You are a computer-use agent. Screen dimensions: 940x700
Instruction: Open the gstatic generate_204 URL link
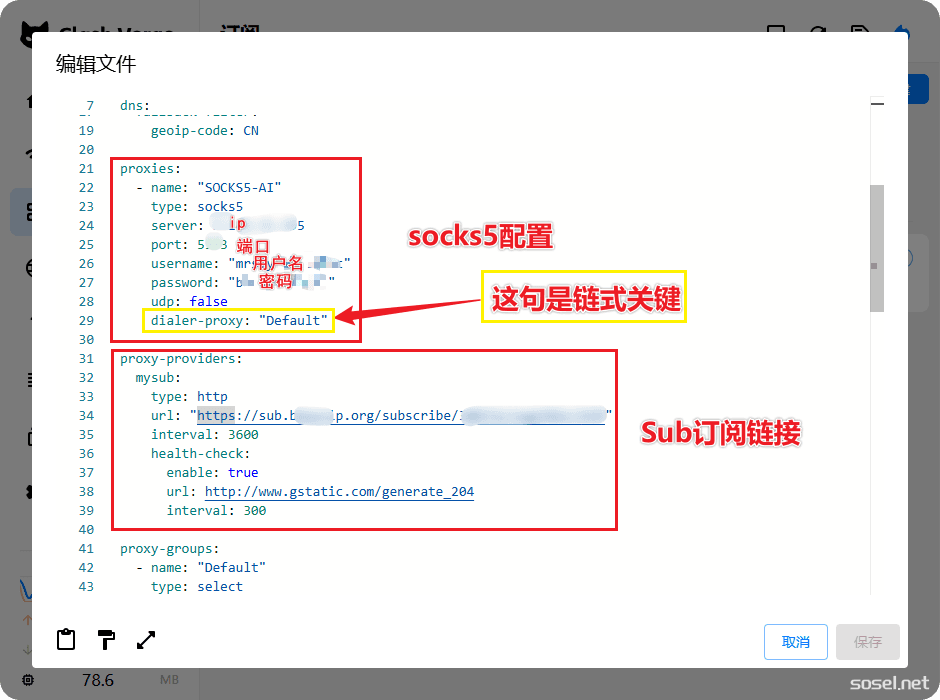tap(339, 492)
